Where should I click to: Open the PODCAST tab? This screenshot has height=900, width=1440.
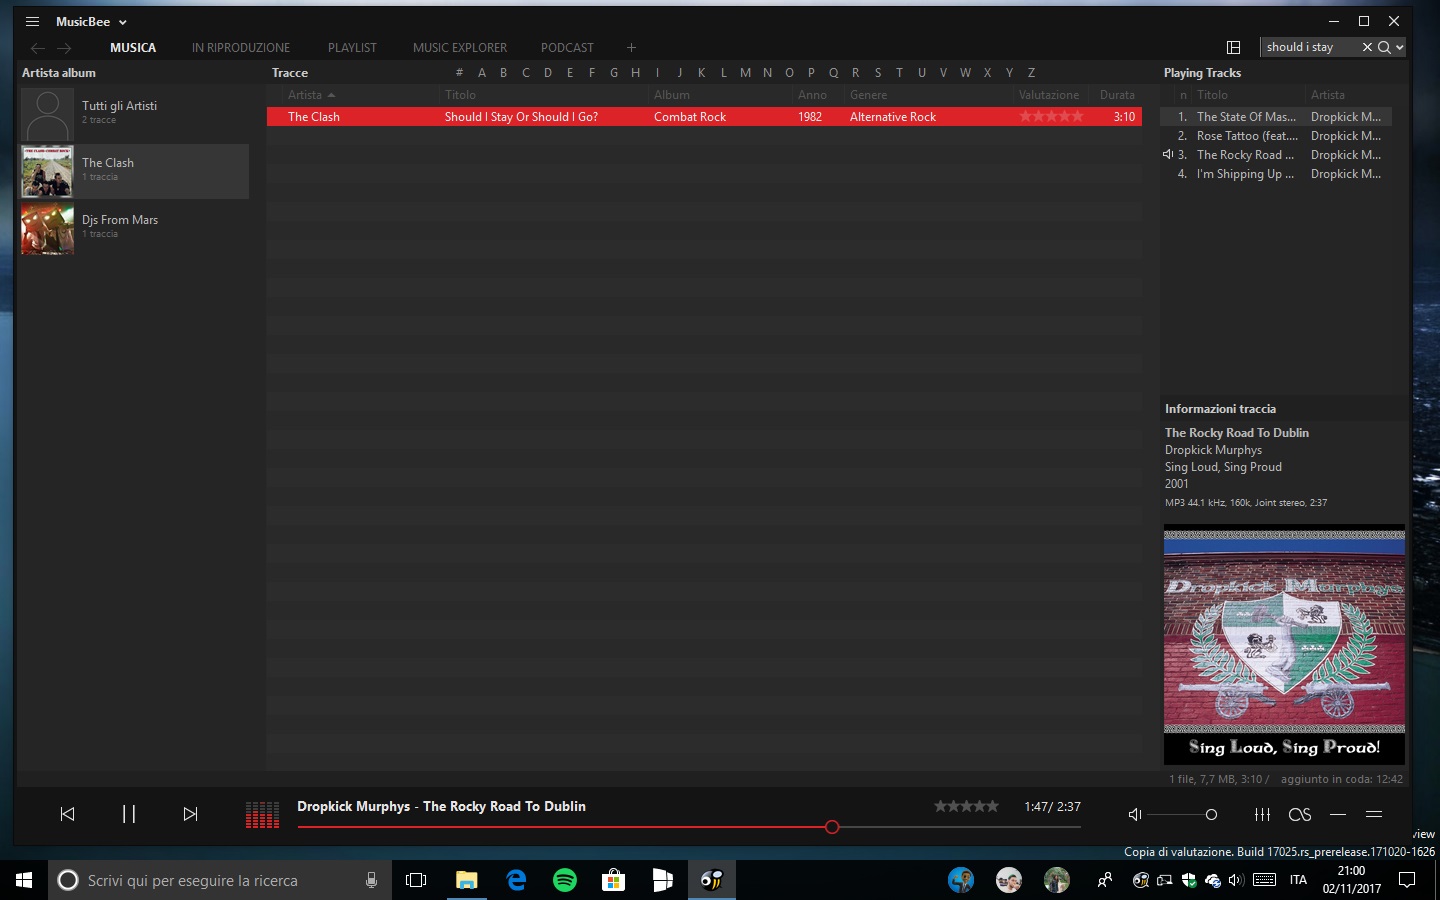(x=567, y=47)
